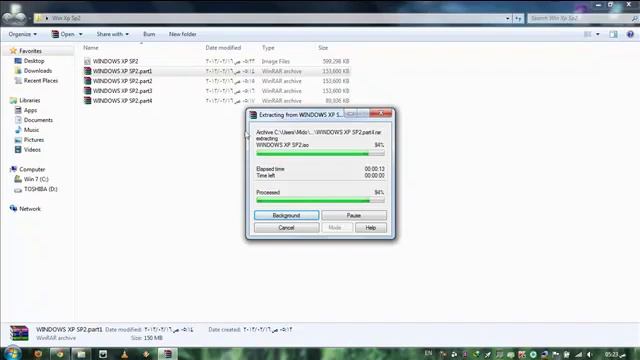Open the Videos library
The image size is (640, 360).
click(32, 149)
